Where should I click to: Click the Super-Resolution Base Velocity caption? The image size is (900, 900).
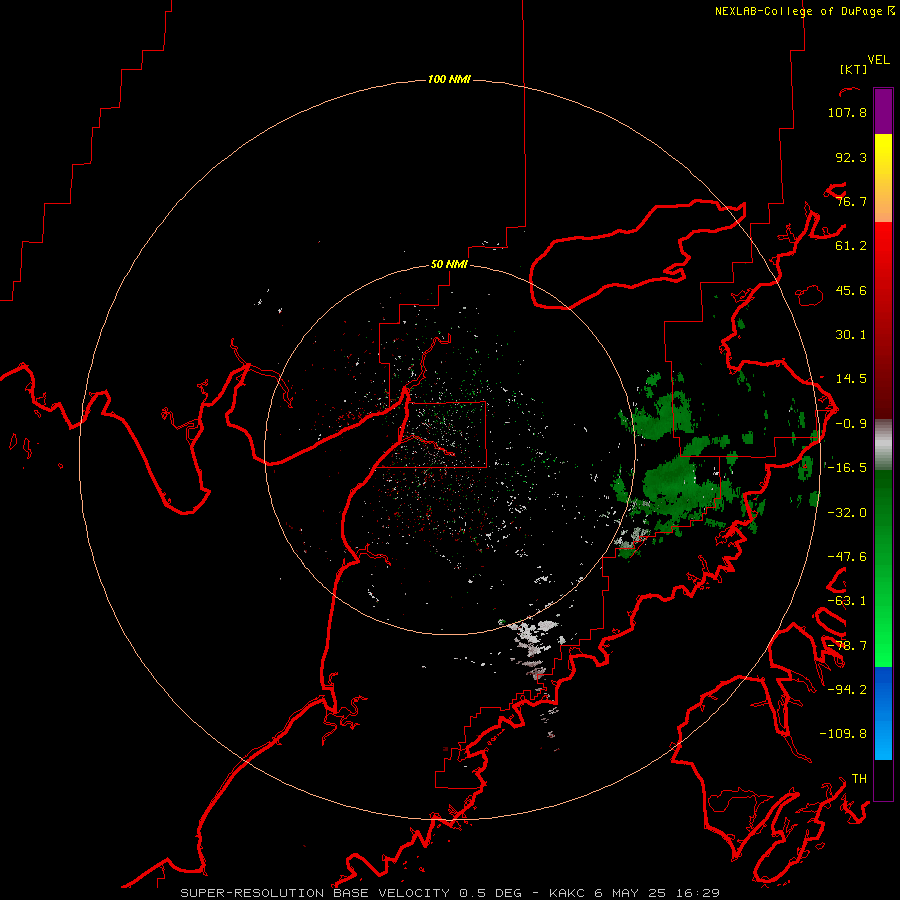(x=450, y=893)
